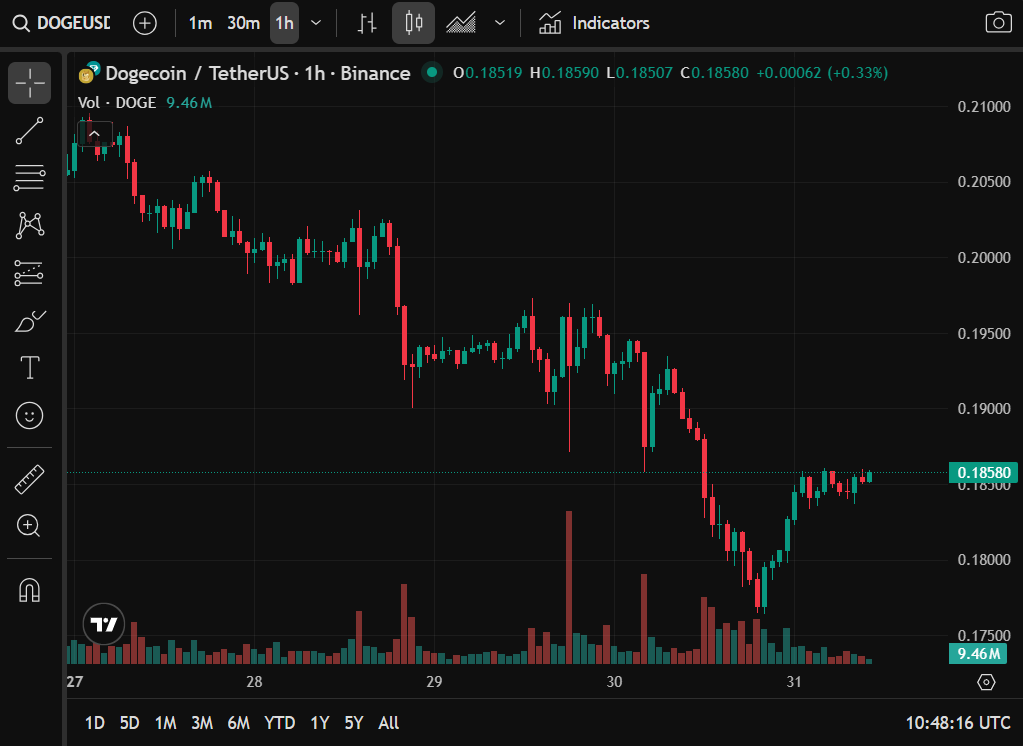This screenshot has height=746, width=1023.
Task: Select the brush drawing tool
Action: [30, 321]
